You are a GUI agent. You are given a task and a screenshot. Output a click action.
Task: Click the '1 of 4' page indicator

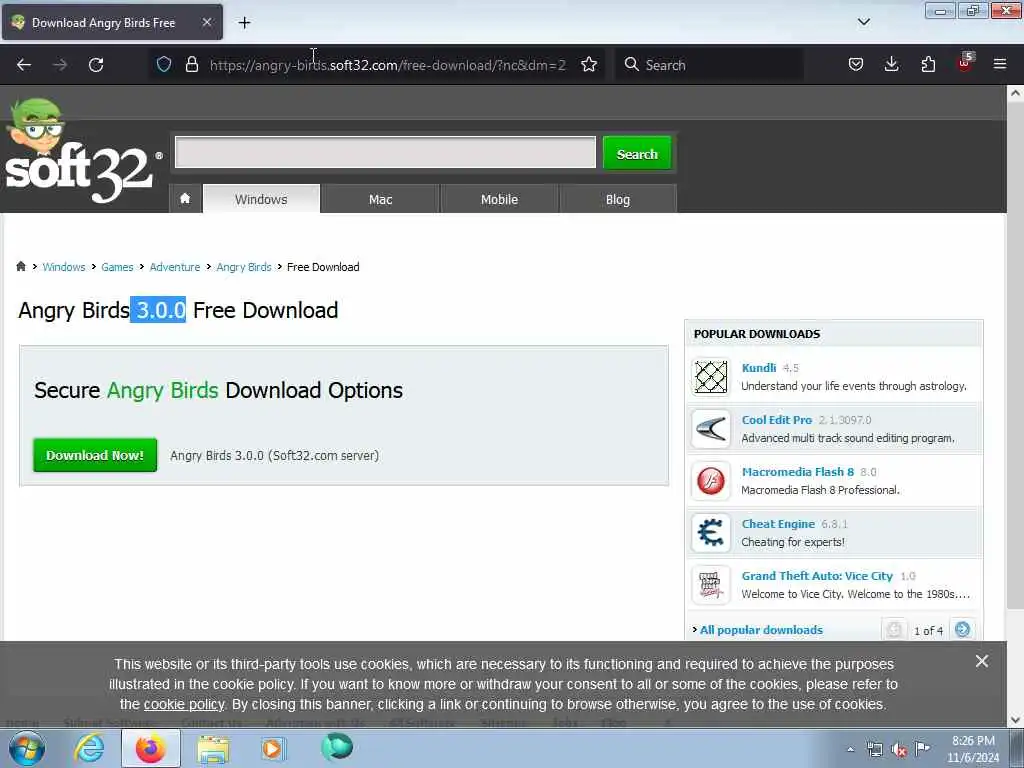928,630
